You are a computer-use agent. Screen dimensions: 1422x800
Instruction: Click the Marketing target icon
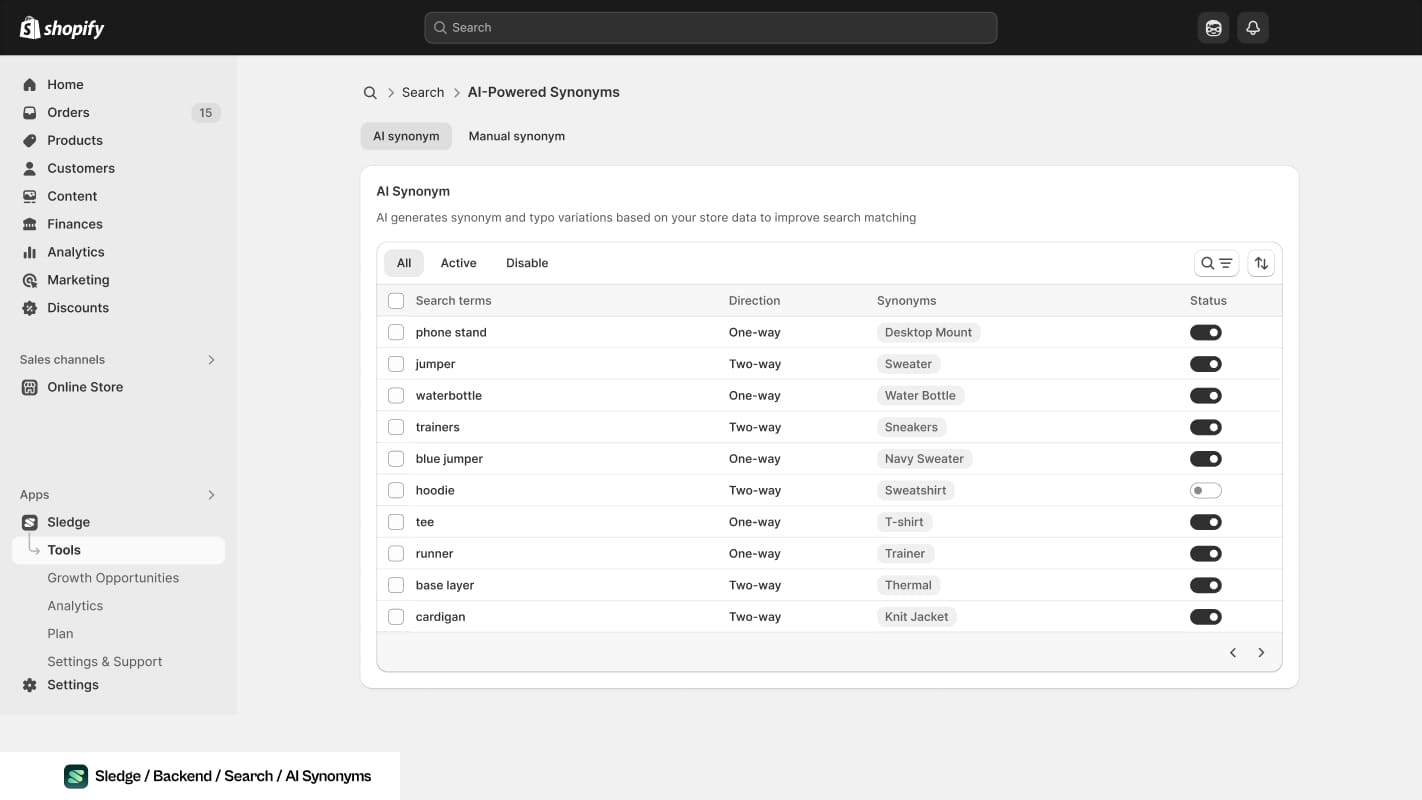tap(30, 281)
